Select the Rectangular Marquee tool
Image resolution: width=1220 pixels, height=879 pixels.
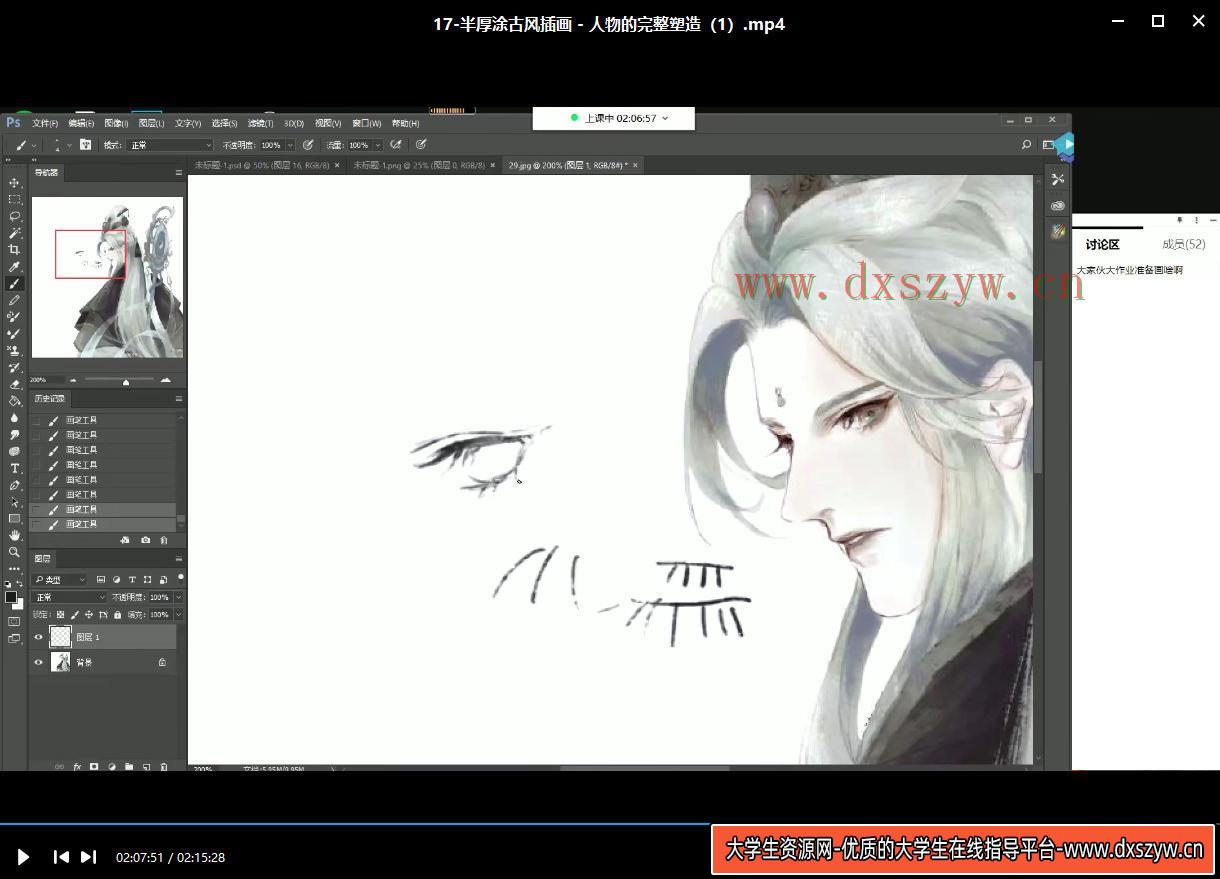[14, 199]
